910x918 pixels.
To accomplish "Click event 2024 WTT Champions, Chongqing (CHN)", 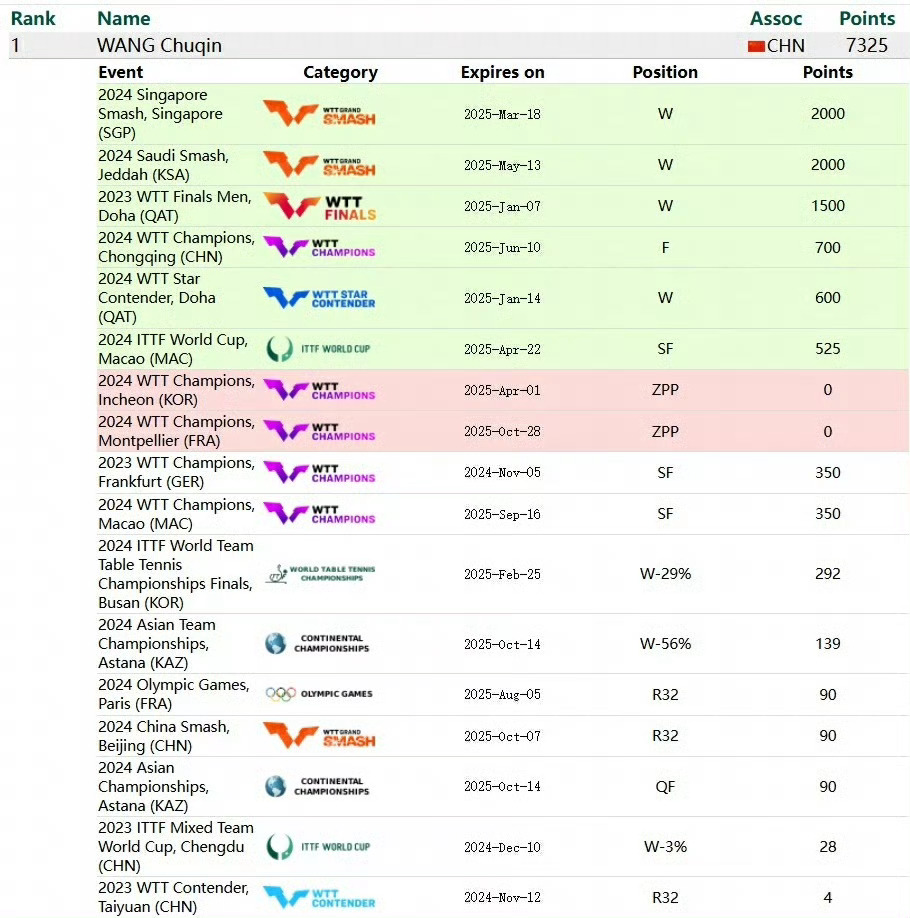I will coord(176,247).
